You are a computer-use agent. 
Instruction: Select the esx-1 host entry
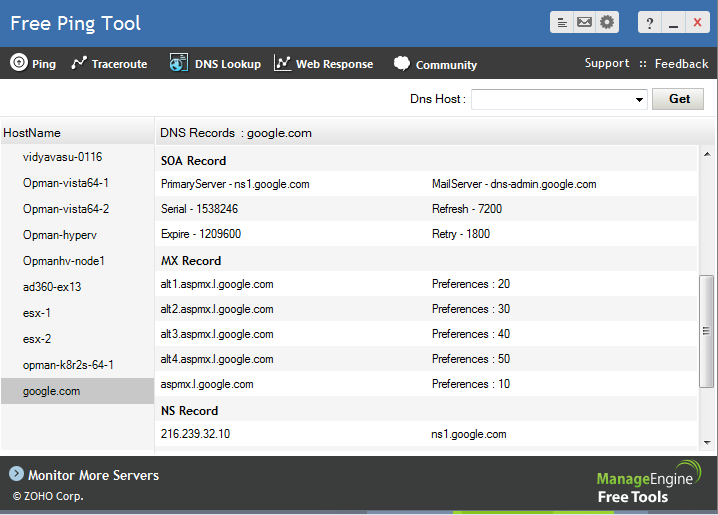click(37, 313)
